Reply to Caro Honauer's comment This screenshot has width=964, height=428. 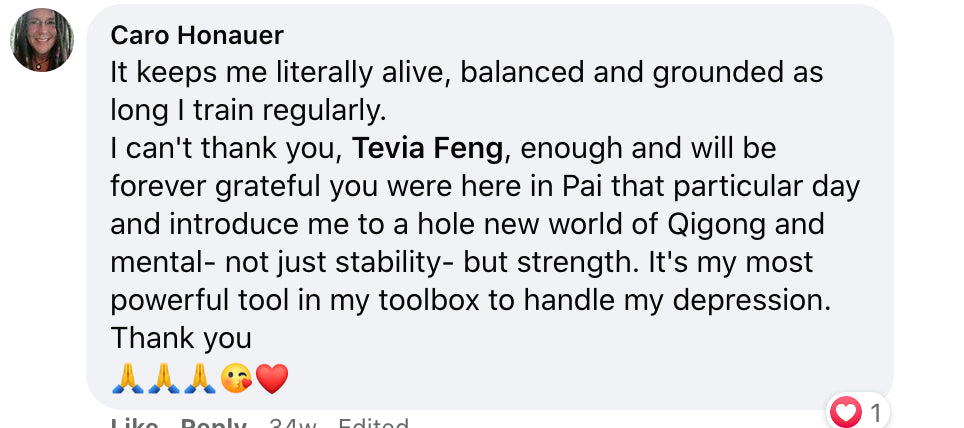pos(213,423)
